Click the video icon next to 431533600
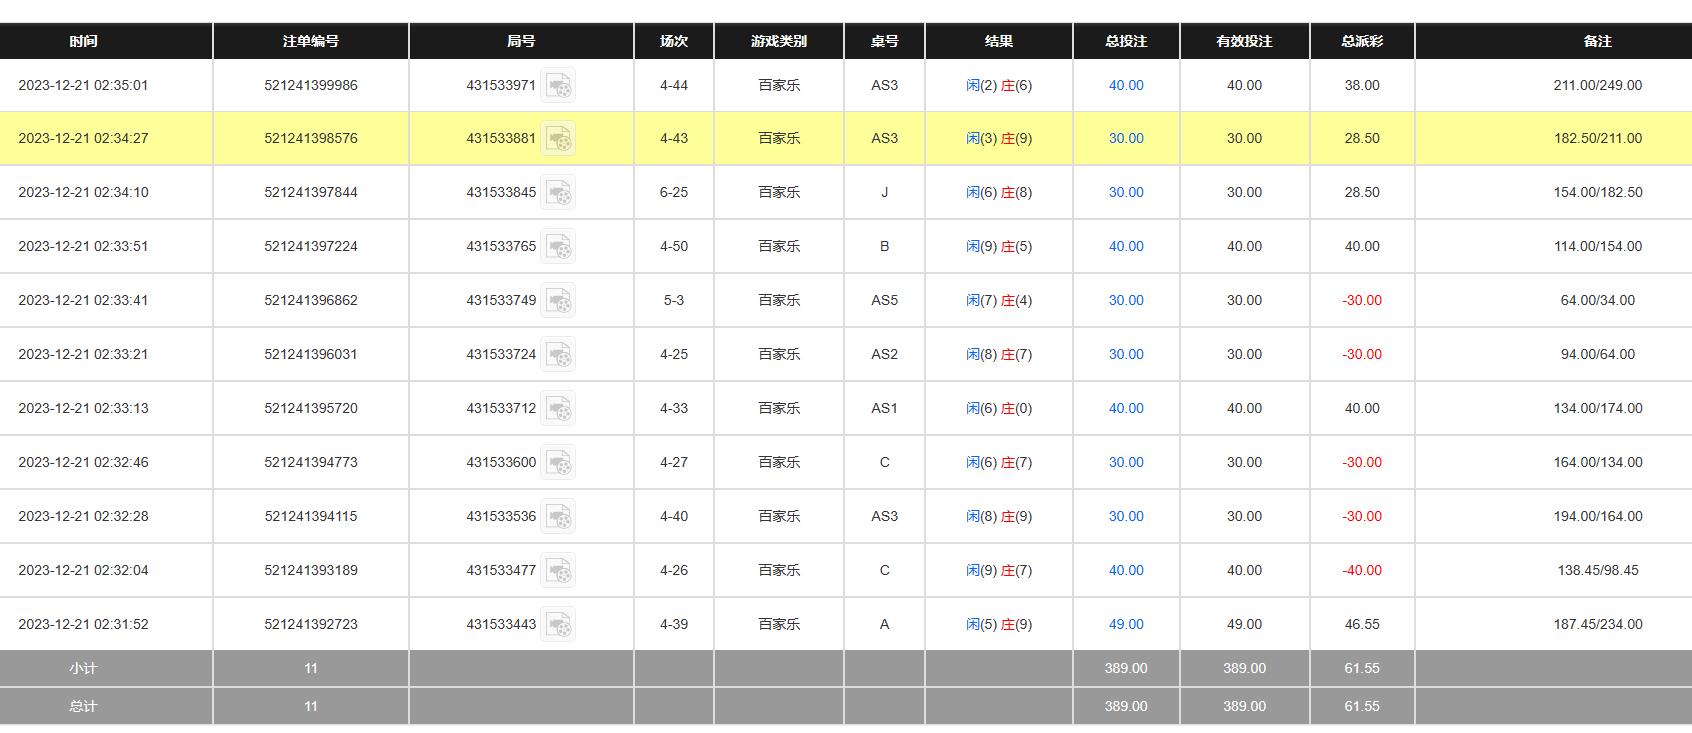This screenshot has height=733, width=1692. [558, 463]
